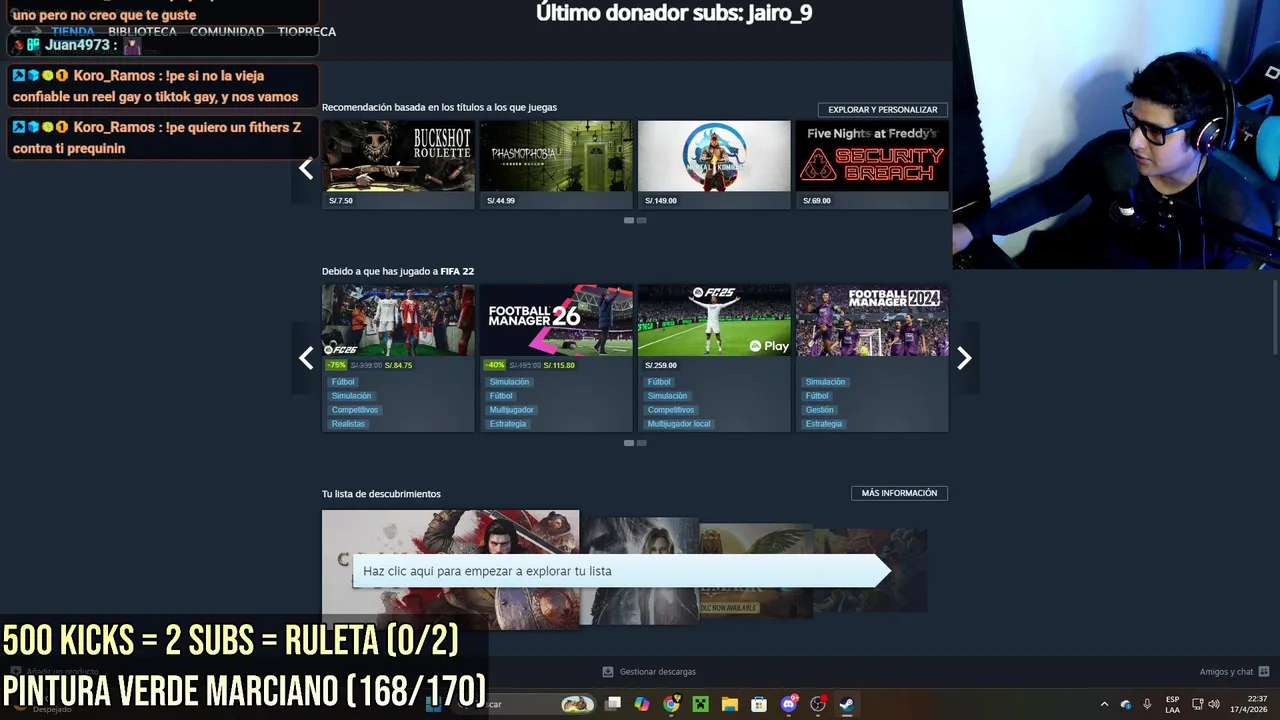Open Task View on taskbar
The height and width of the screenshot is (720, 1280).
(x=614, y=704)
